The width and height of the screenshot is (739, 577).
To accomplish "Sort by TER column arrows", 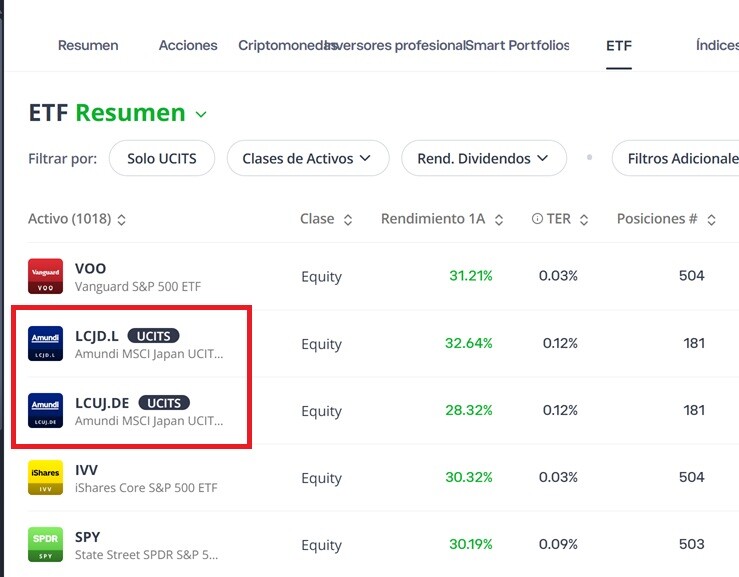I will (583, 220).
